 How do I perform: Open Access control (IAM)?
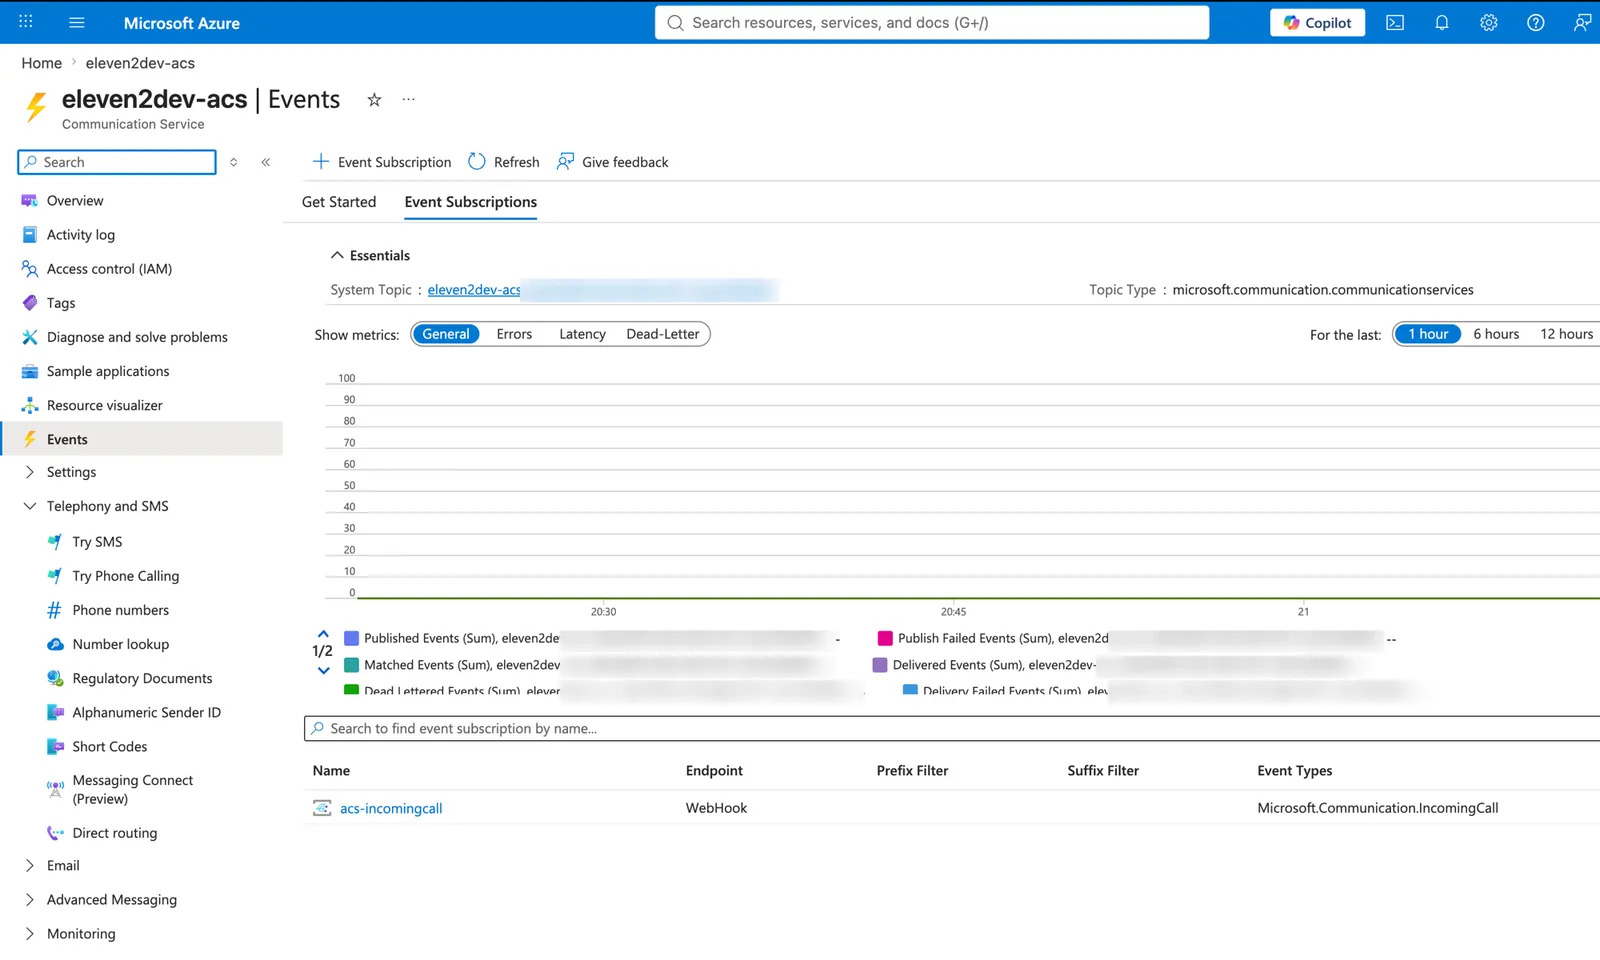click(x=109, y=268)
